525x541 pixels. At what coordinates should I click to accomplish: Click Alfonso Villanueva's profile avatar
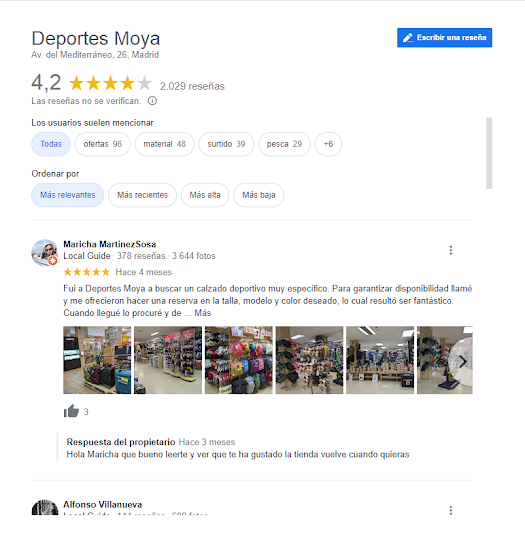(45, 507)
